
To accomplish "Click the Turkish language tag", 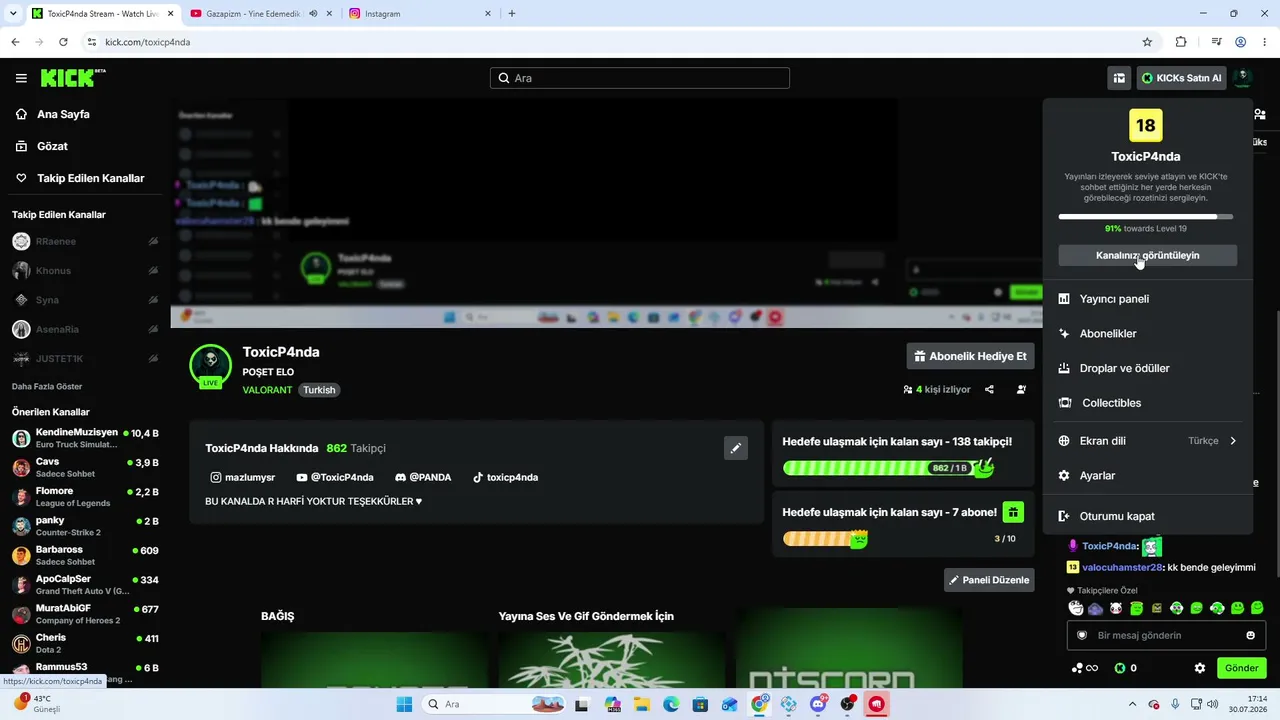I will 320,390.
